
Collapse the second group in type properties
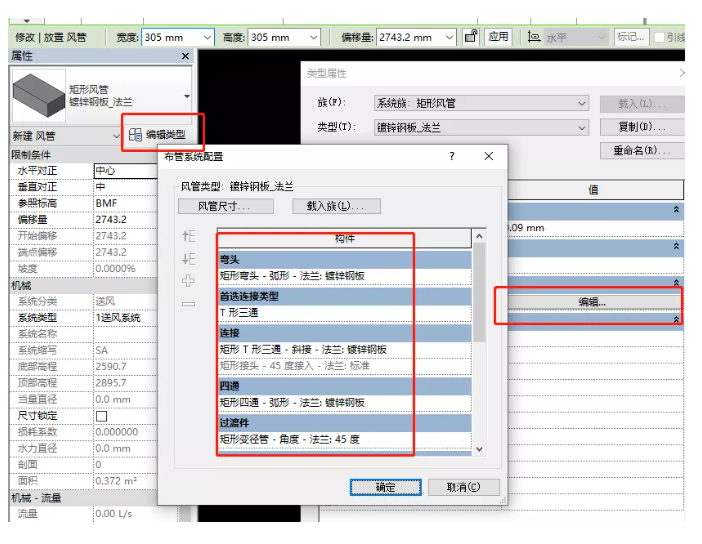676,246
